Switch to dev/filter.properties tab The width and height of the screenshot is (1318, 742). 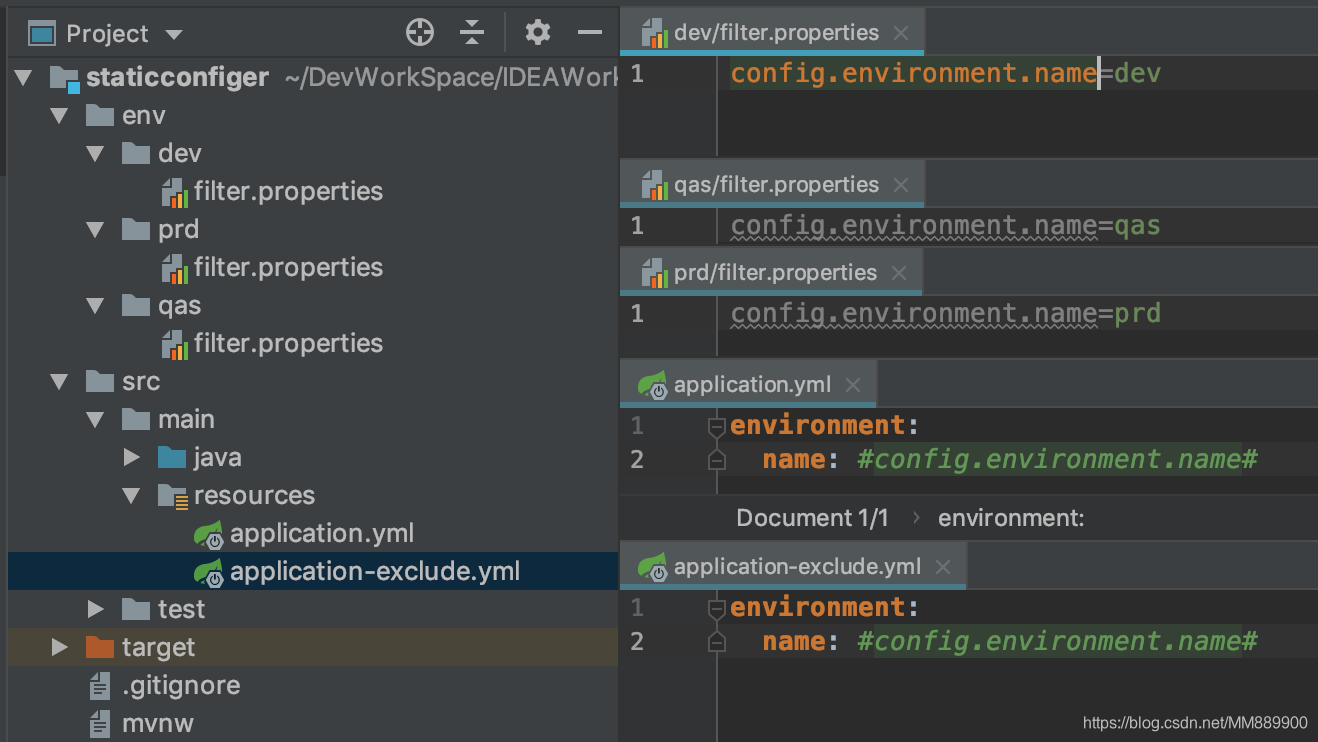pos(772,33)
